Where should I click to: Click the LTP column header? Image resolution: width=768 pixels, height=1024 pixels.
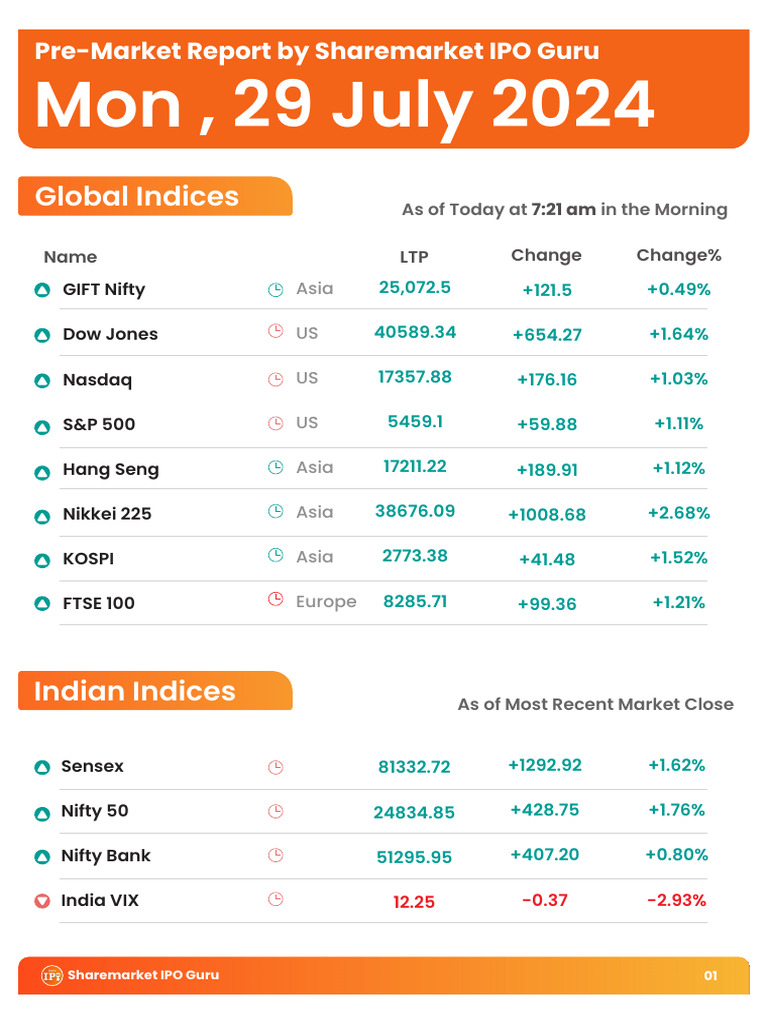414,257
